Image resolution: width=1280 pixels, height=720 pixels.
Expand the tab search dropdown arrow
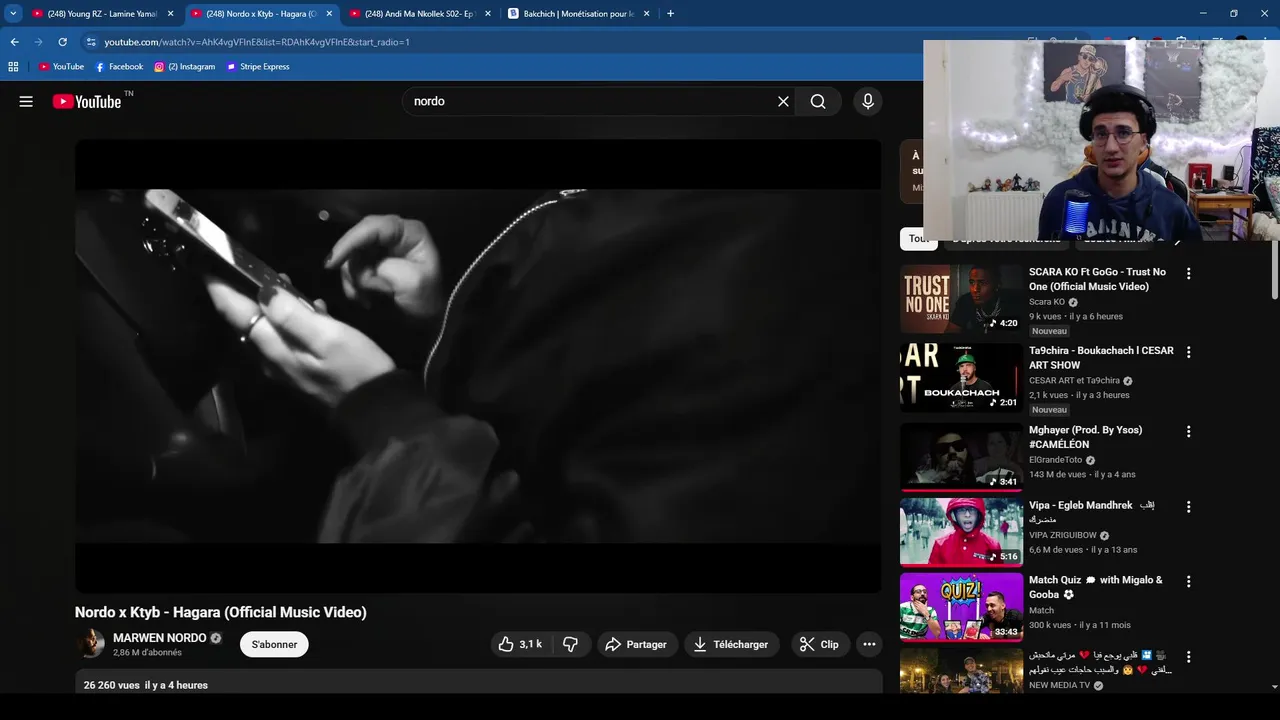pos(13,14)
